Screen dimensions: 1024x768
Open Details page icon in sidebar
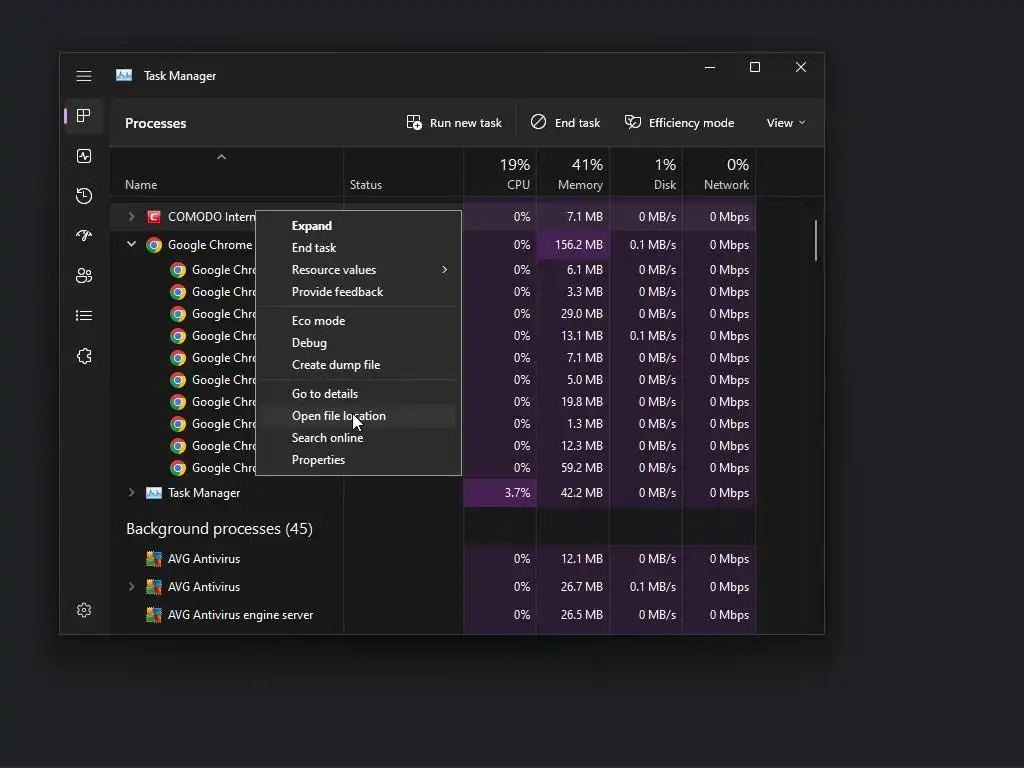84,316
